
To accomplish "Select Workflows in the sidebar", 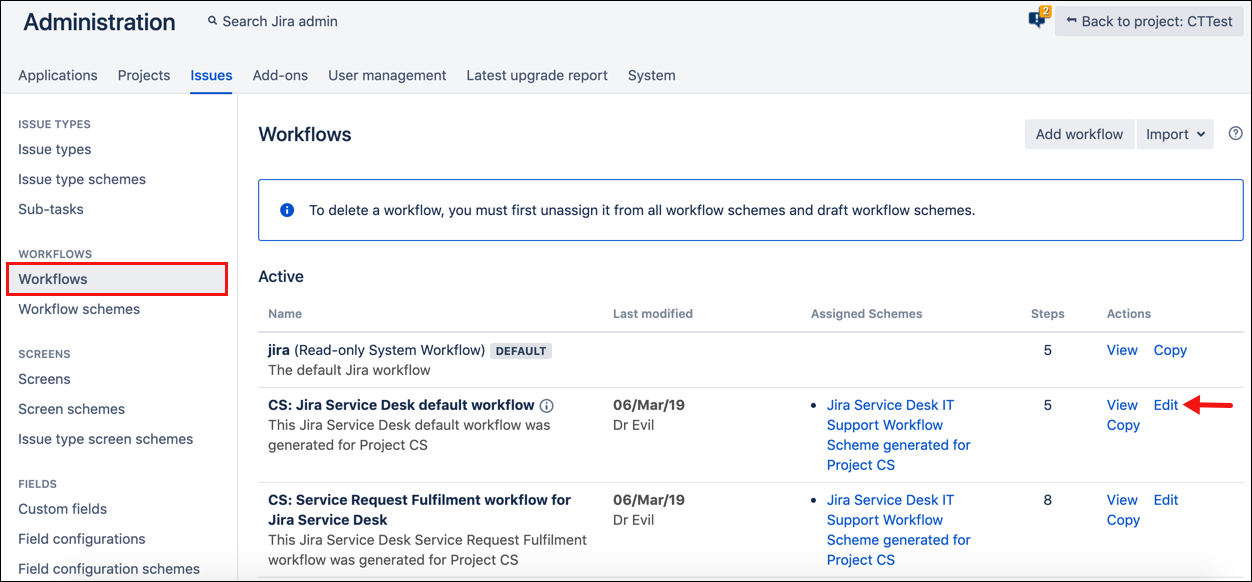I will (x=117, y=279).
